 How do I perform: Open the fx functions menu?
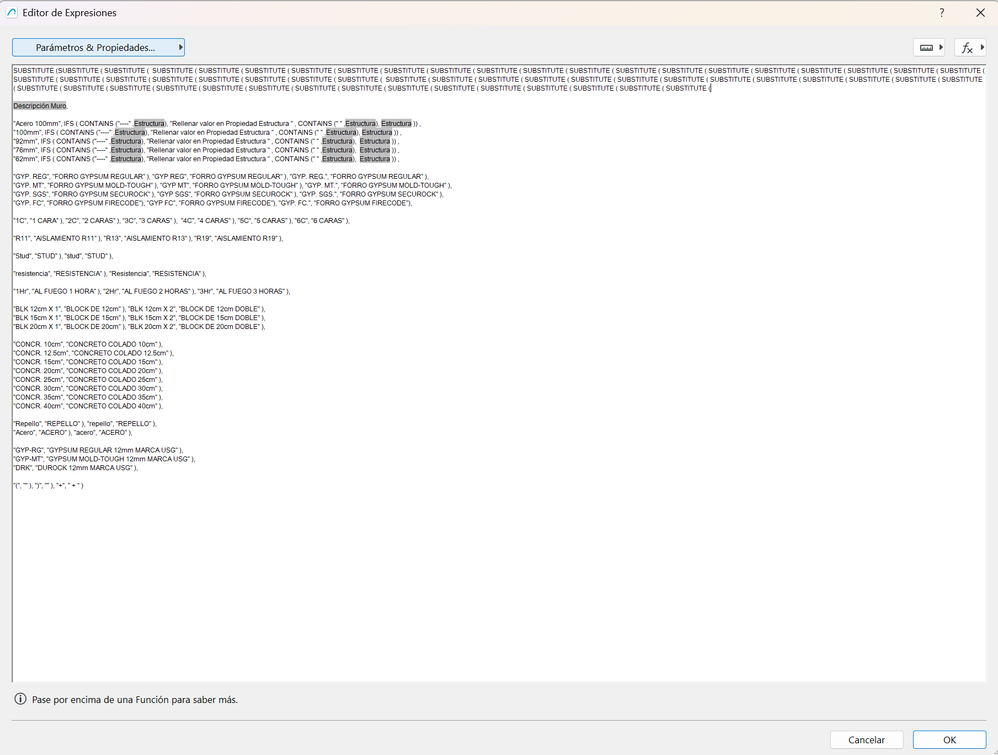click(970, 47)
